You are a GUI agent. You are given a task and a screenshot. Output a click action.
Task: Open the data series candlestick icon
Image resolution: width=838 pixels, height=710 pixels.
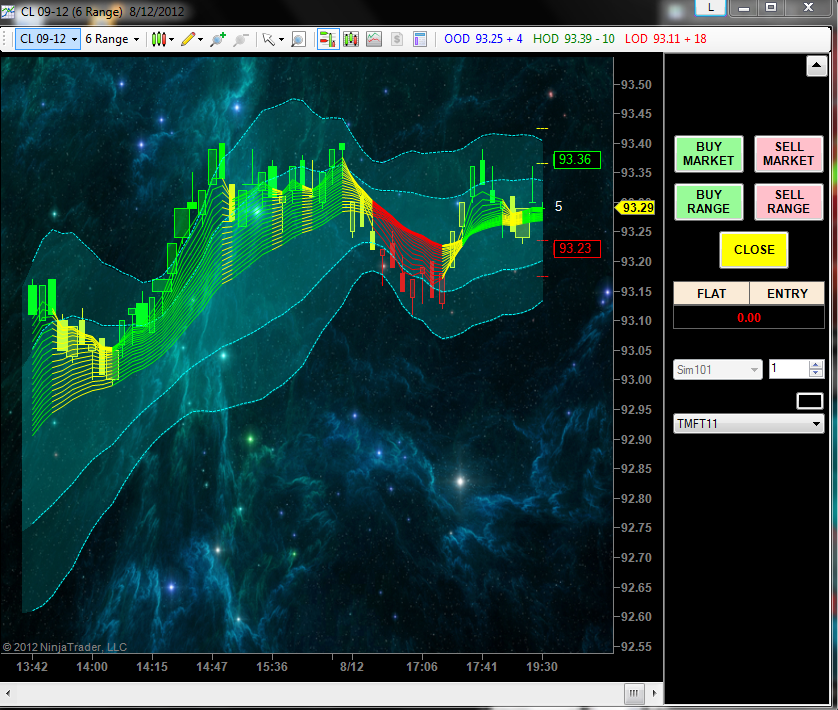[351, 39]
